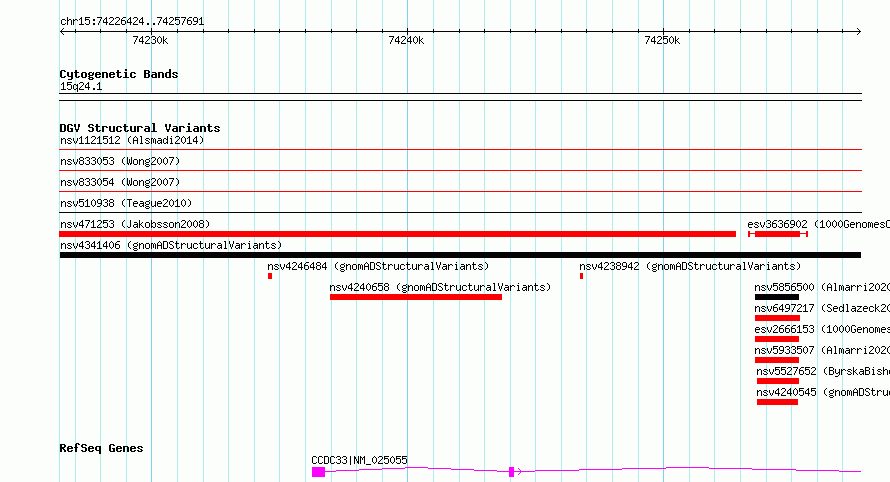This screenshot has width=890, height=482.
Task: Click the black nsv4341406 full-width bar
Action: pyautogui.click(x=460, y=255)
